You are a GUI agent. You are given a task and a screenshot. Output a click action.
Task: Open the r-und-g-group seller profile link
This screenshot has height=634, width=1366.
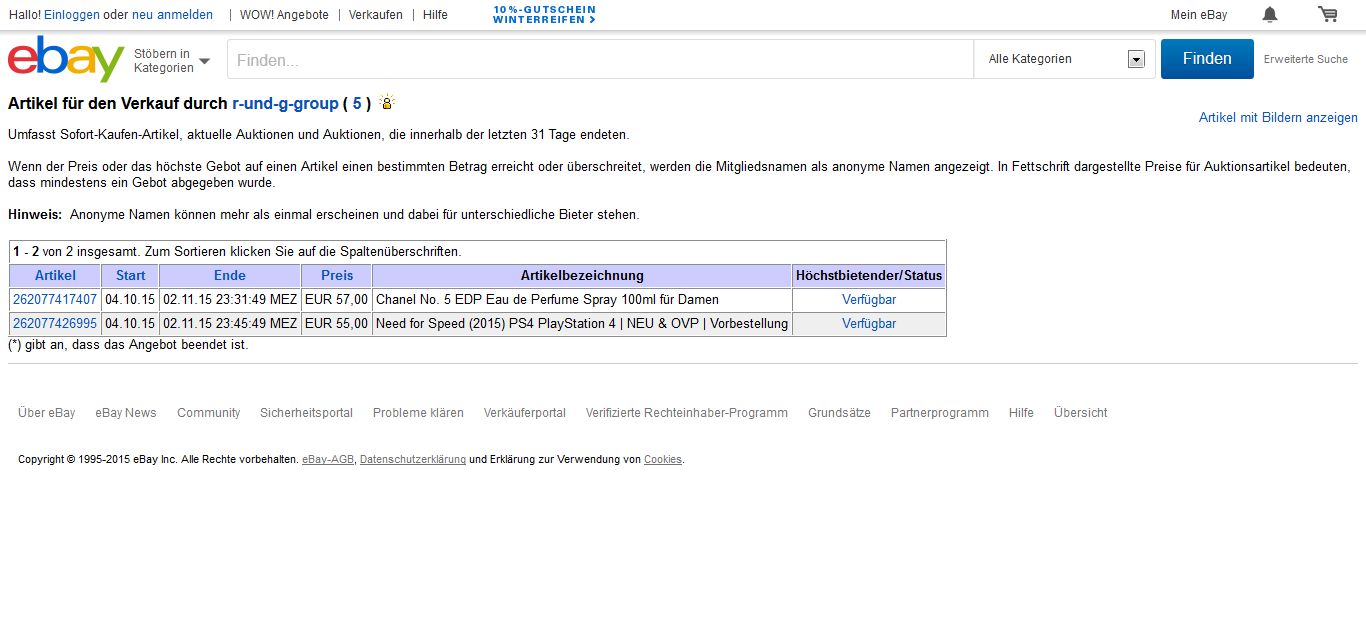tap(285, 103)
